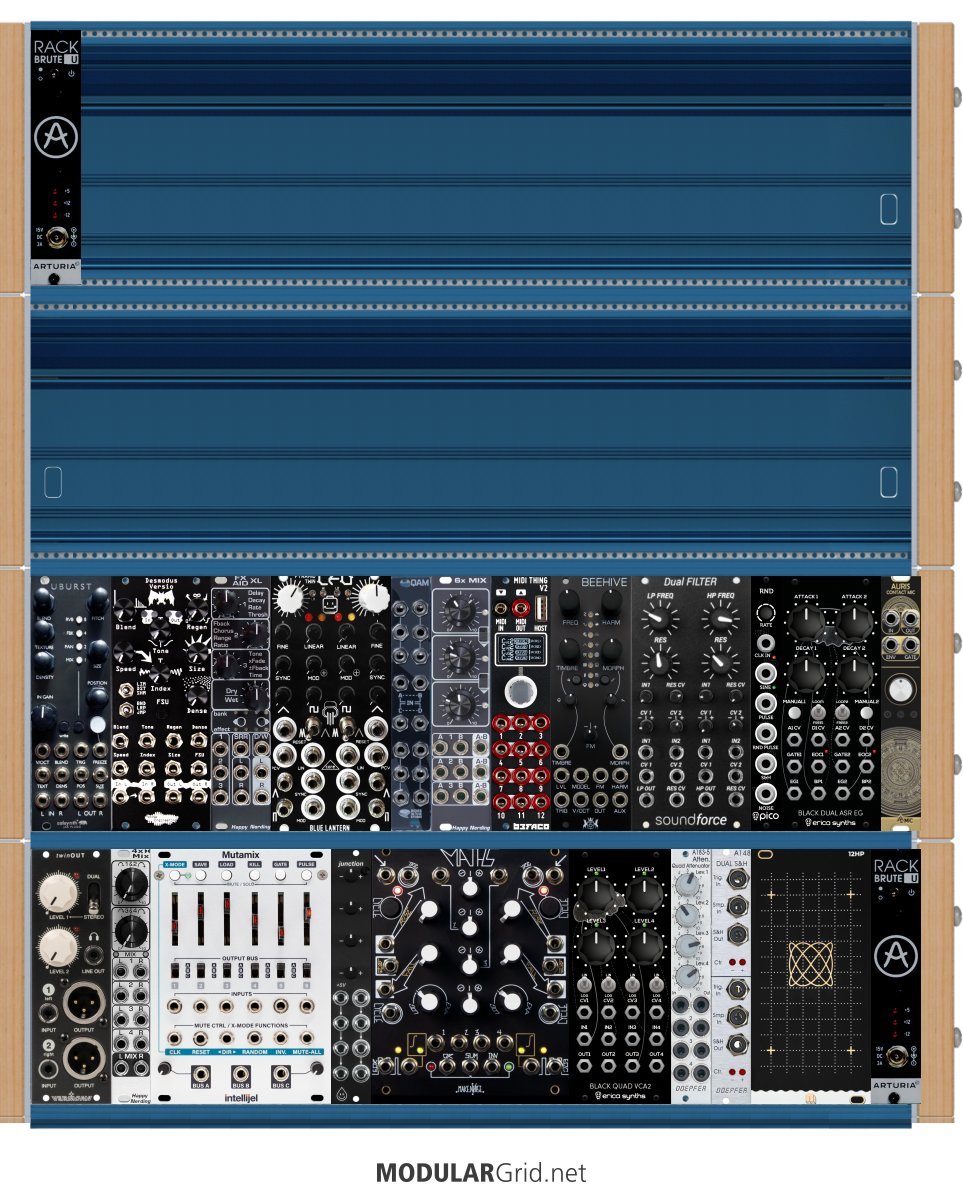Screen dimensions: 963x1194
Task: Flip the BND/LRP/JMP switch on Desmodus Versio
Action: click(x=126, y=710)
